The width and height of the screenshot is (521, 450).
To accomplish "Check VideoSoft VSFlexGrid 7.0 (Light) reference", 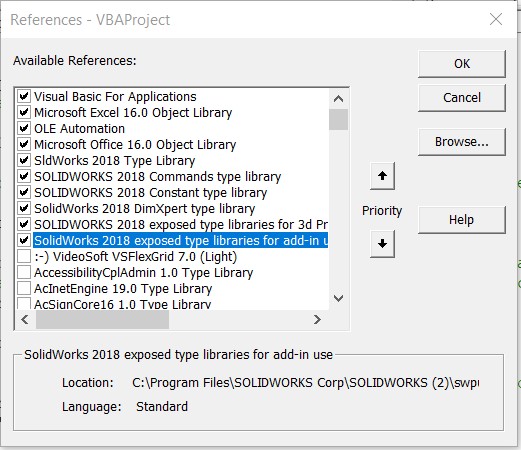I will [24, 256].
